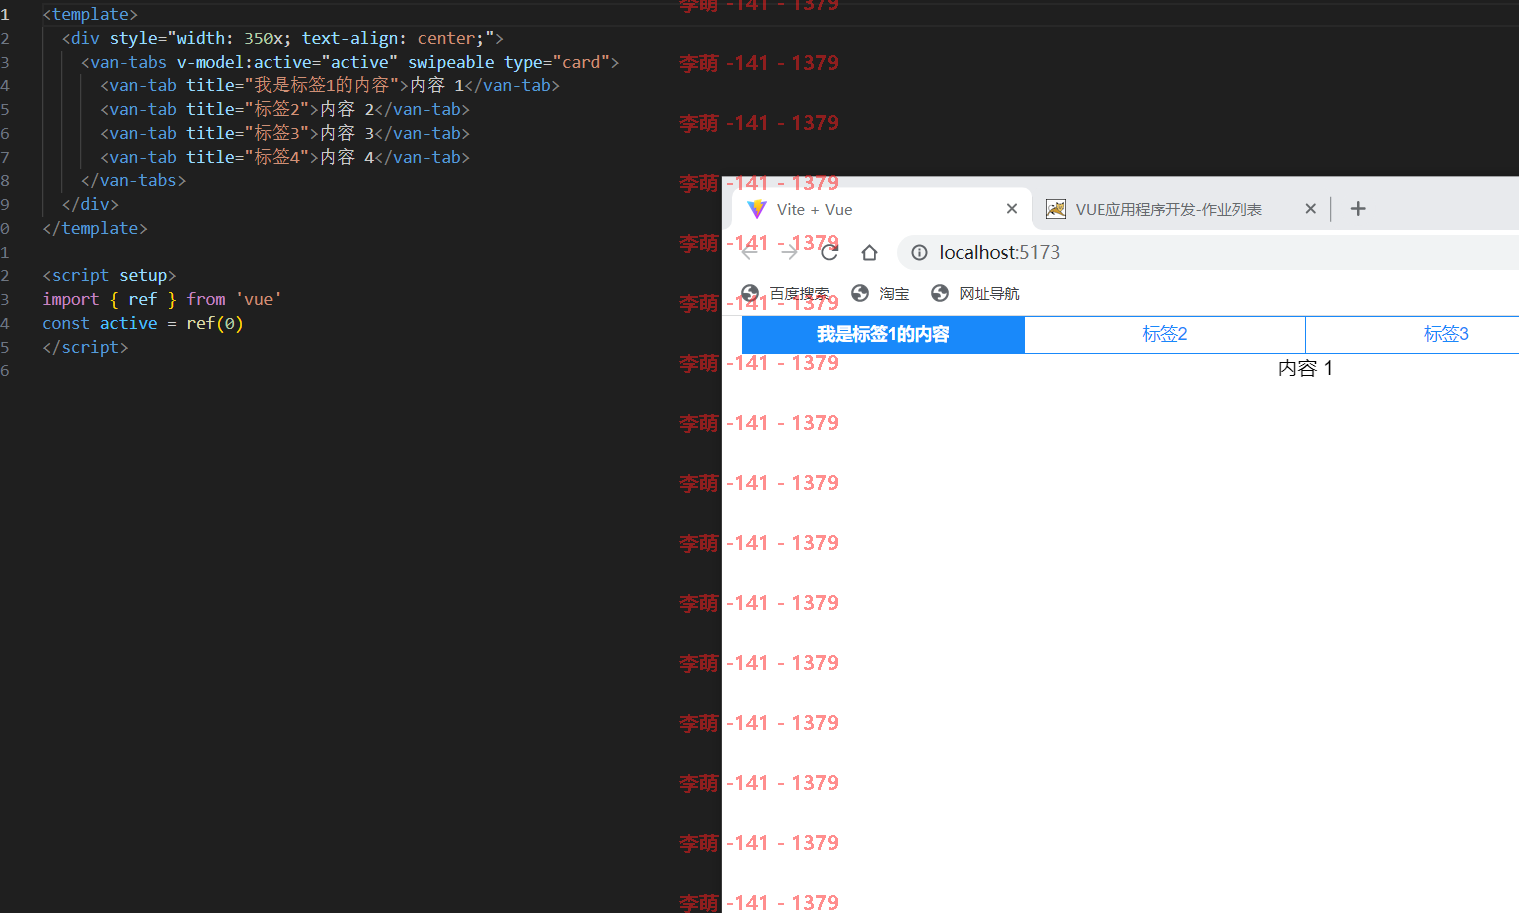Switch to the Vite + Vue browser tab
The height and width of the screenshot is (913, 1519).
click(882, 209)
